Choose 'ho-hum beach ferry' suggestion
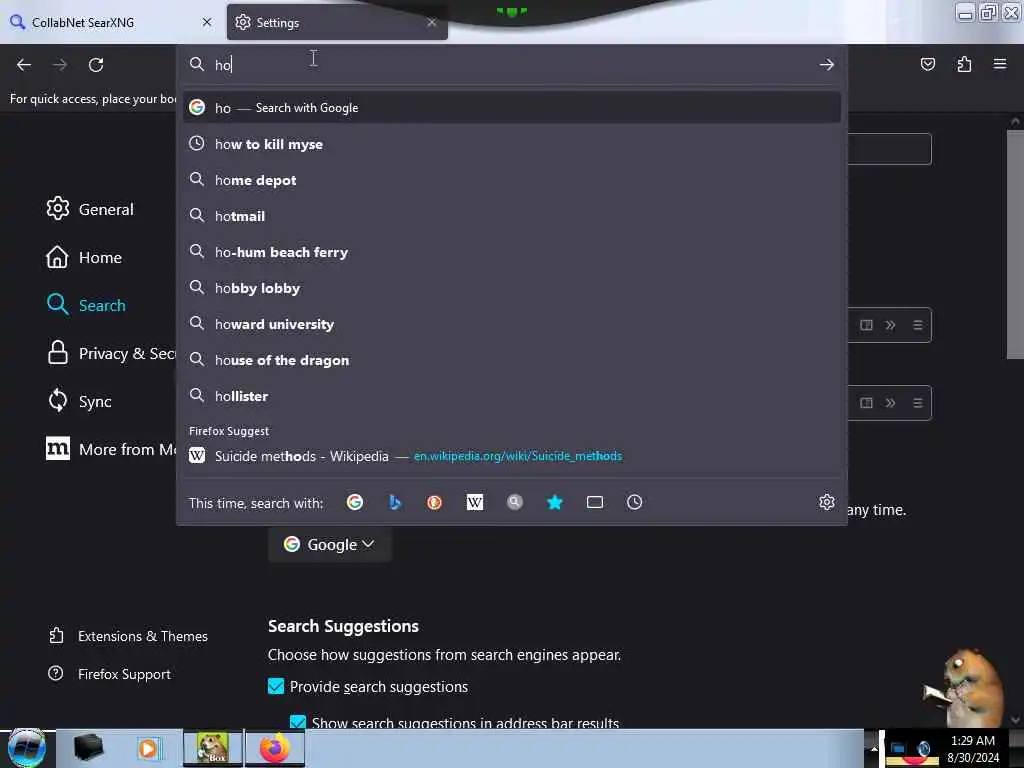The image size is (1024, 768). (511, 252)
